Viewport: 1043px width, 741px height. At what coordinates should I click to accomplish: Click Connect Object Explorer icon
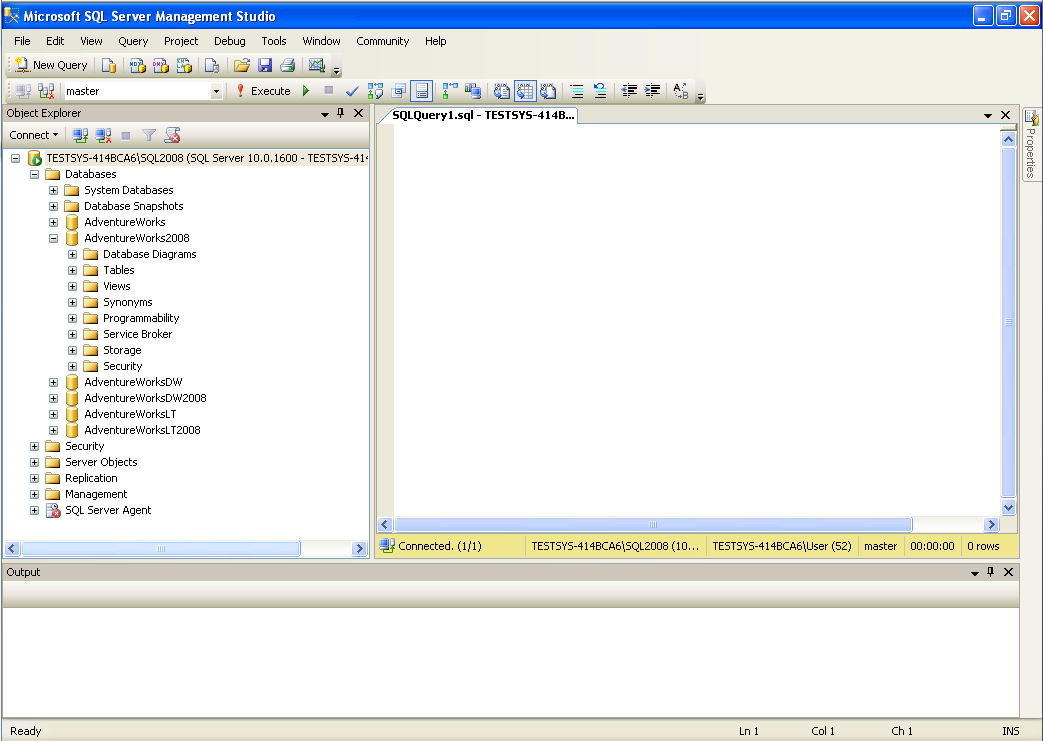(x=80, y=136)
